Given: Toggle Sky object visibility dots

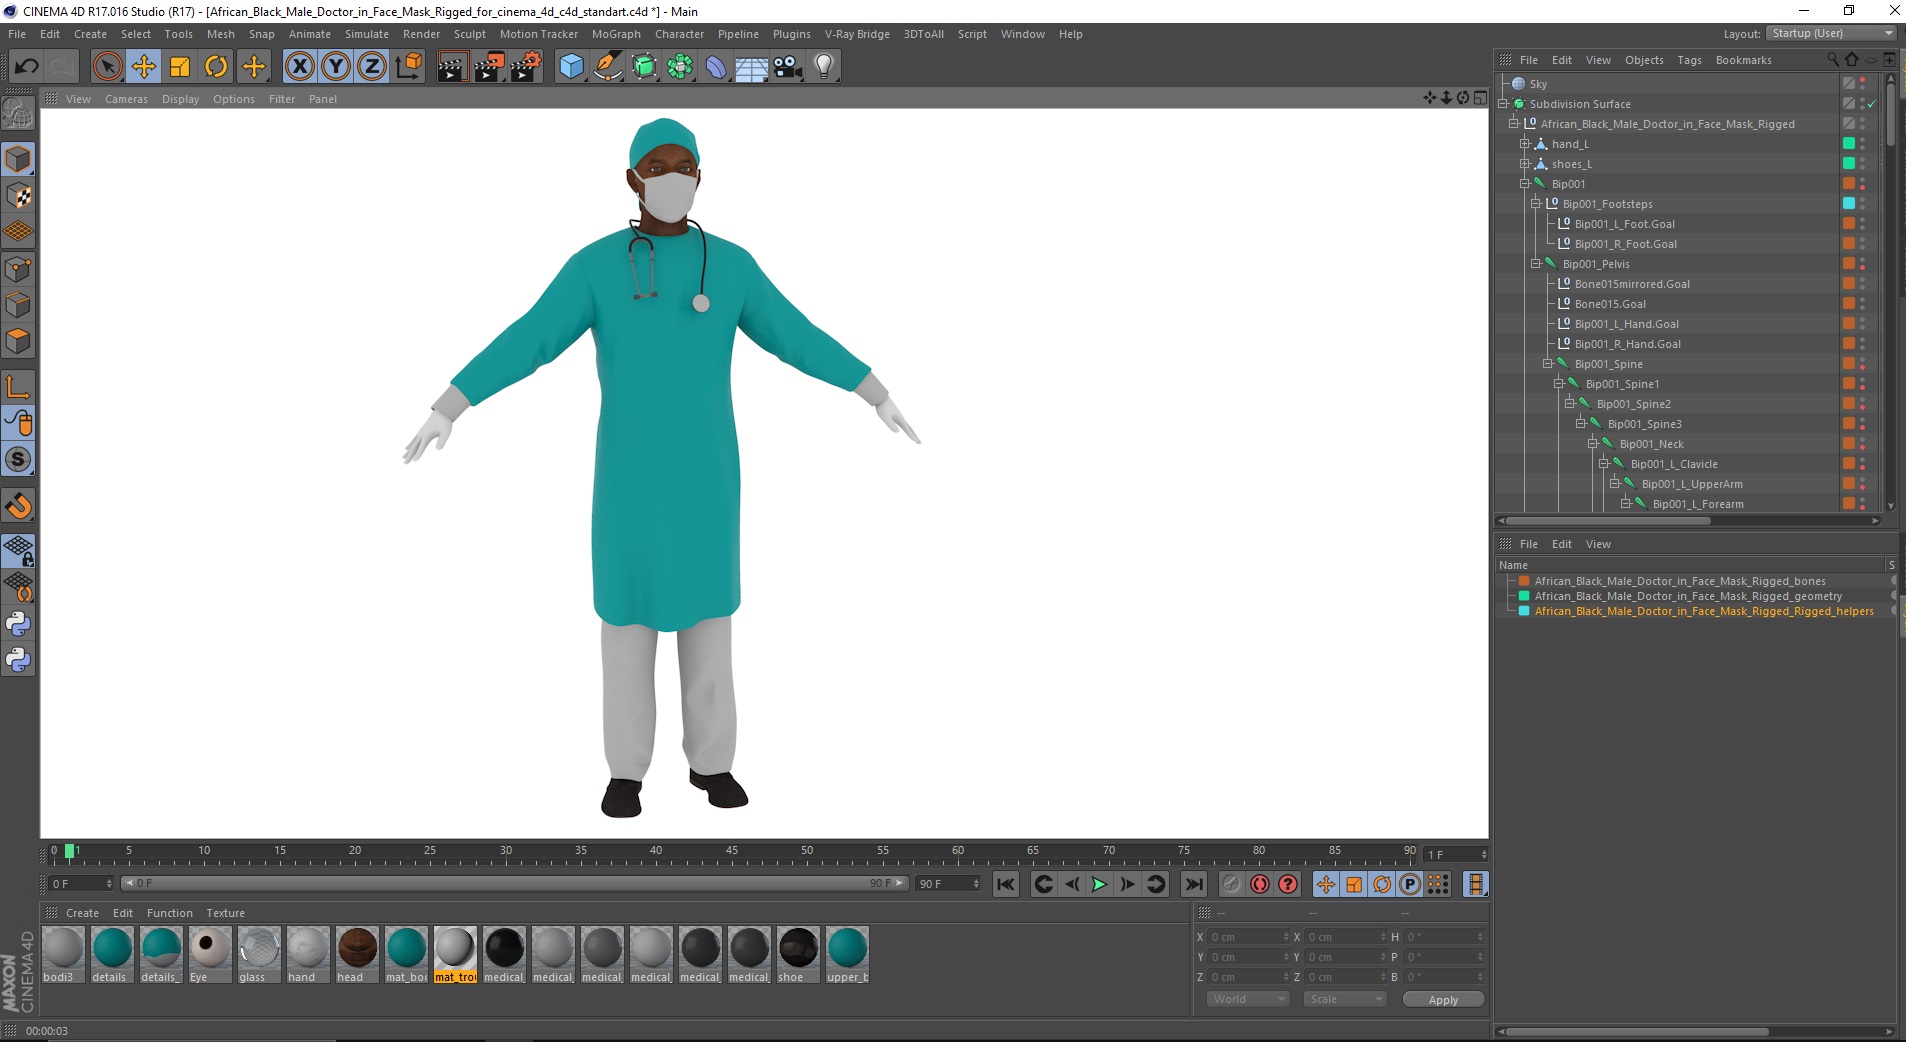Looking at the screenshot, I should coord(1863,84).
